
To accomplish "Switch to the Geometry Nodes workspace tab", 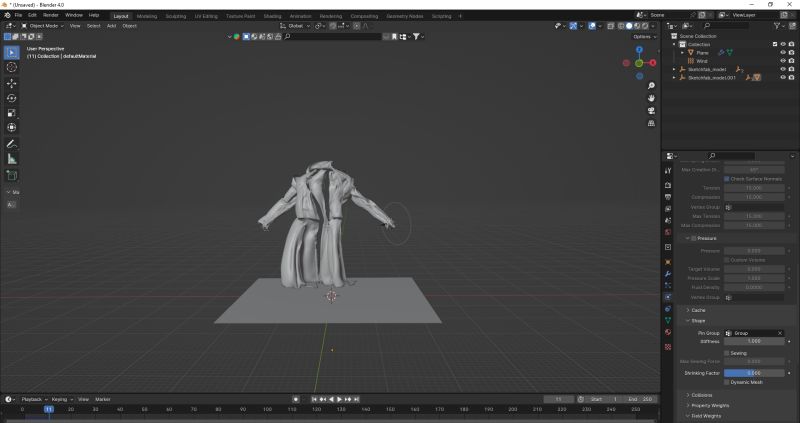I will tap(405, 16).
